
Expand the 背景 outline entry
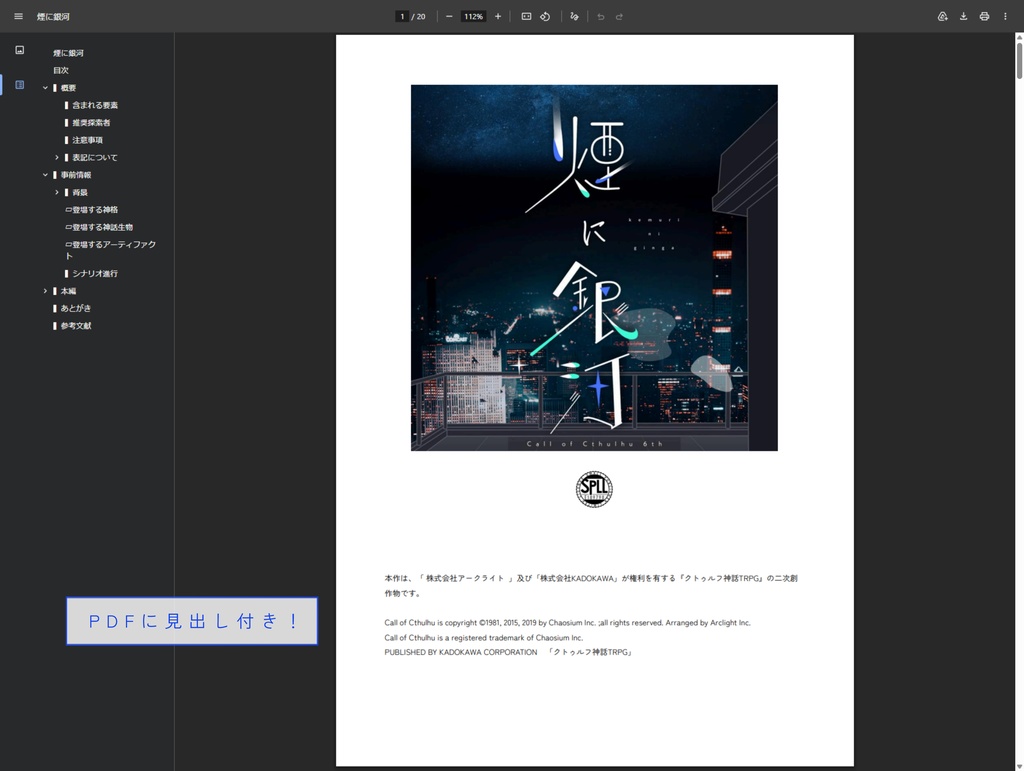[x=57, y=191]
